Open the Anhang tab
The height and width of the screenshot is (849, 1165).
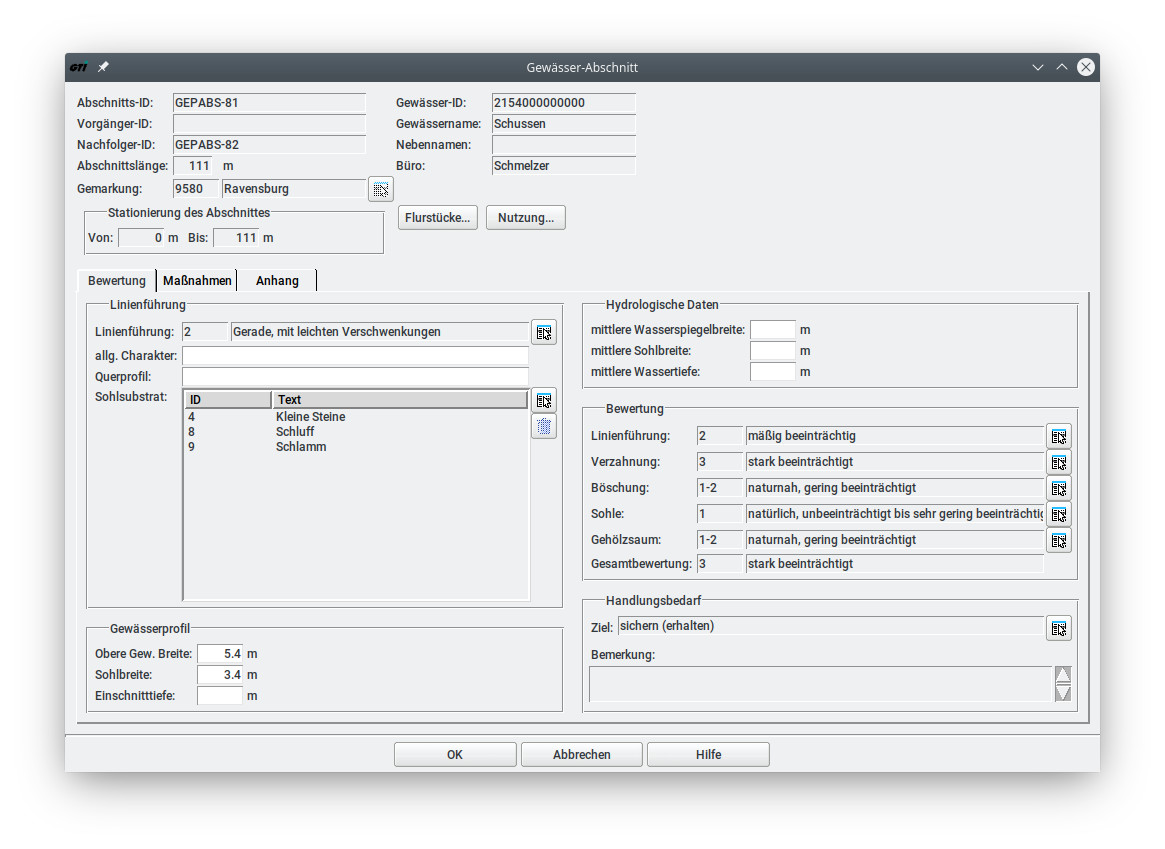(x=277, y=281)
